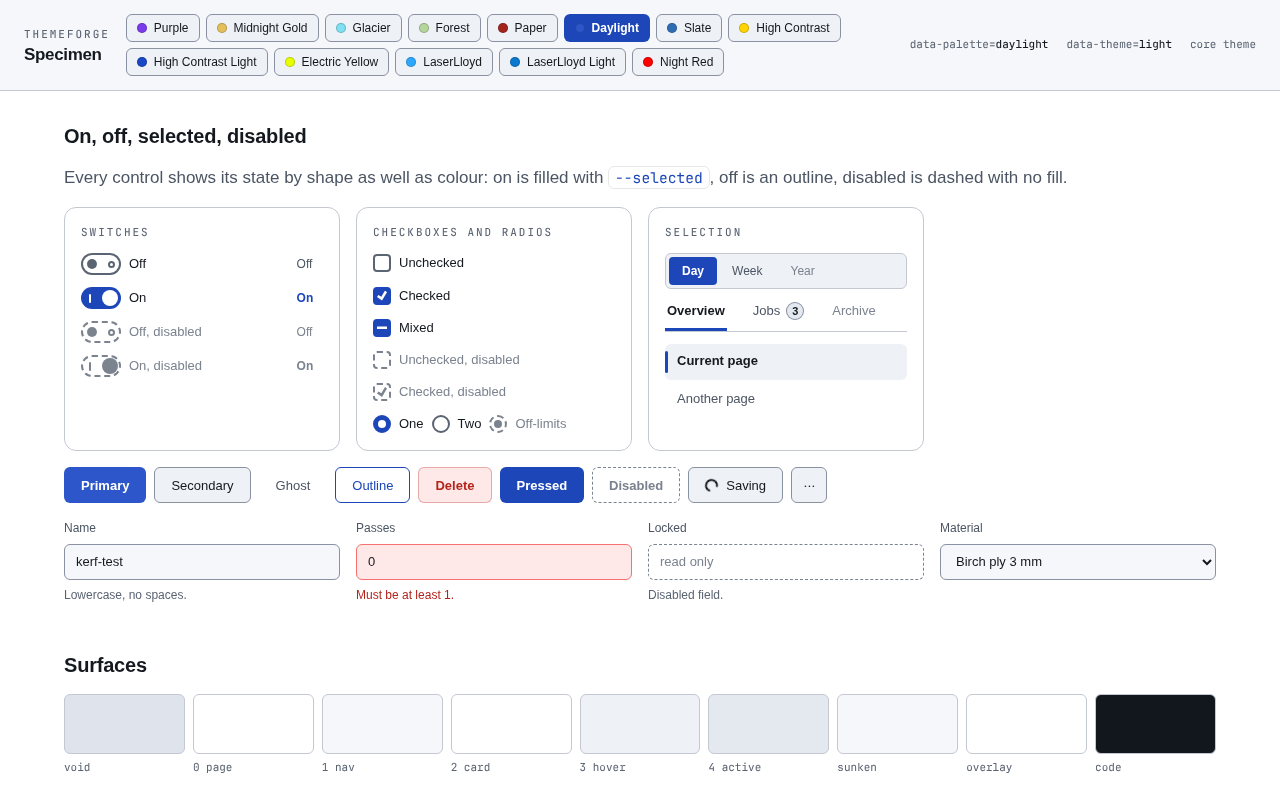The height and width of the screenshot is (800, 1280).
Task: Click the Mixed state checkbox
Action: pyautogui.click(x=382, y=328)
